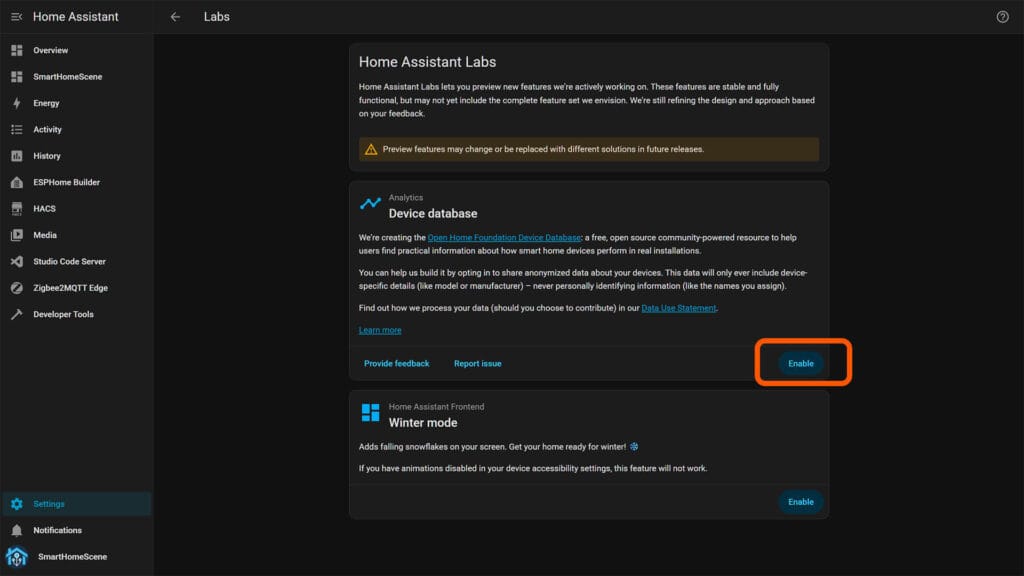This screenshot has height=576, width=1024.
Task: Select the Studio Code Server sidebar label
Action: pos(69,261)
